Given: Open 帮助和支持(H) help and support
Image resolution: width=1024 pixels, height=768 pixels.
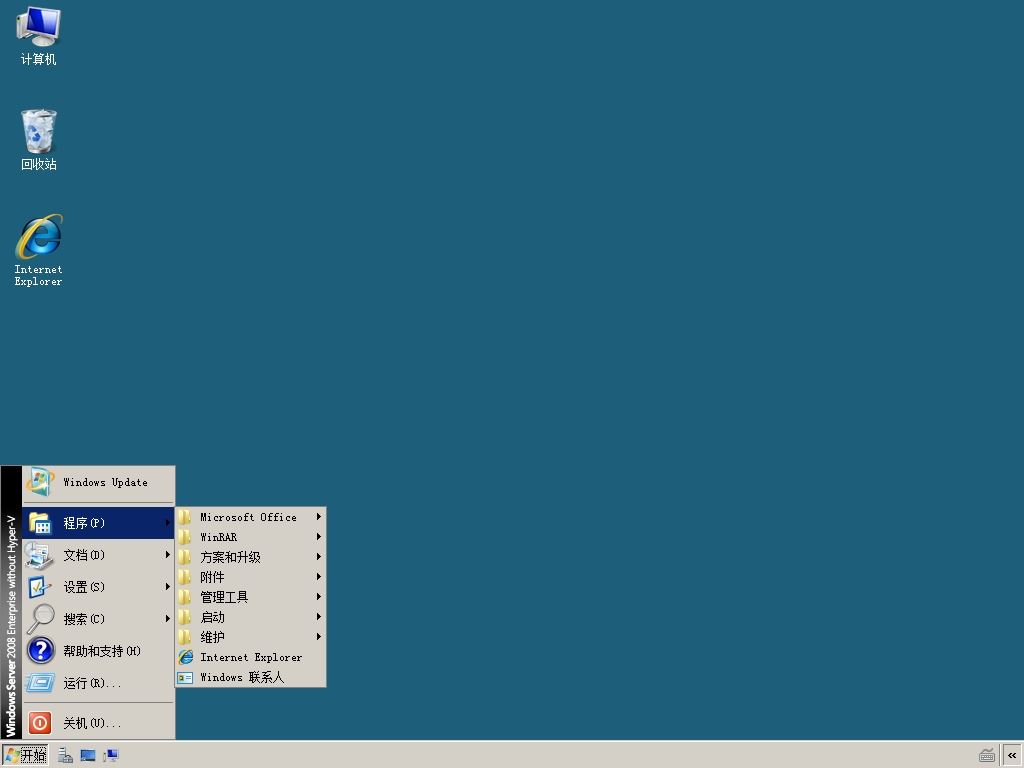Looking at the screenshot, I should point(99,651).
